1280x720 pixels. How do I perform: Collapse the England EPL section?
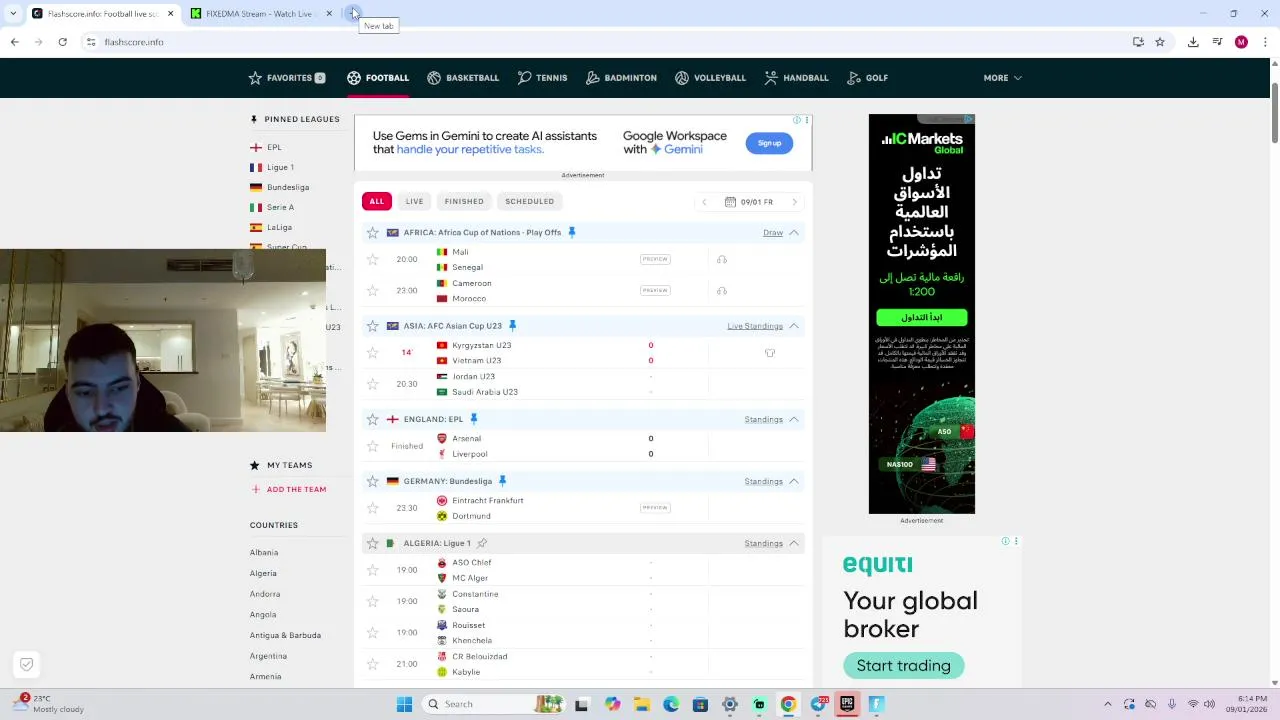[794, 419]
